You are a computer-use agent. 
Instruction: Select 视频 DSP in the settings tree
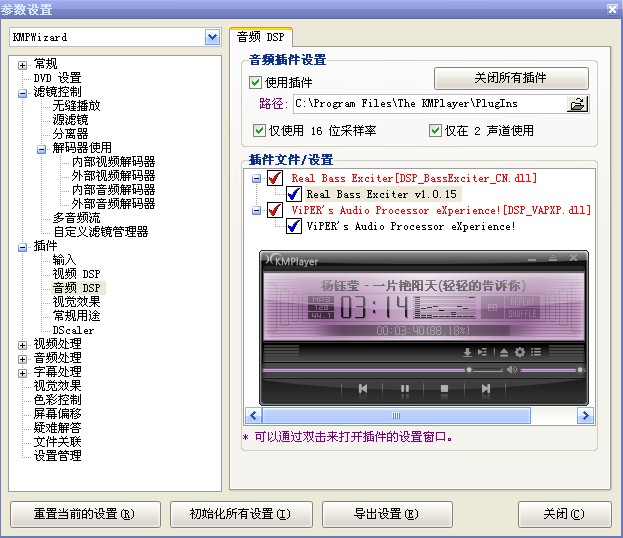point(77,274)
